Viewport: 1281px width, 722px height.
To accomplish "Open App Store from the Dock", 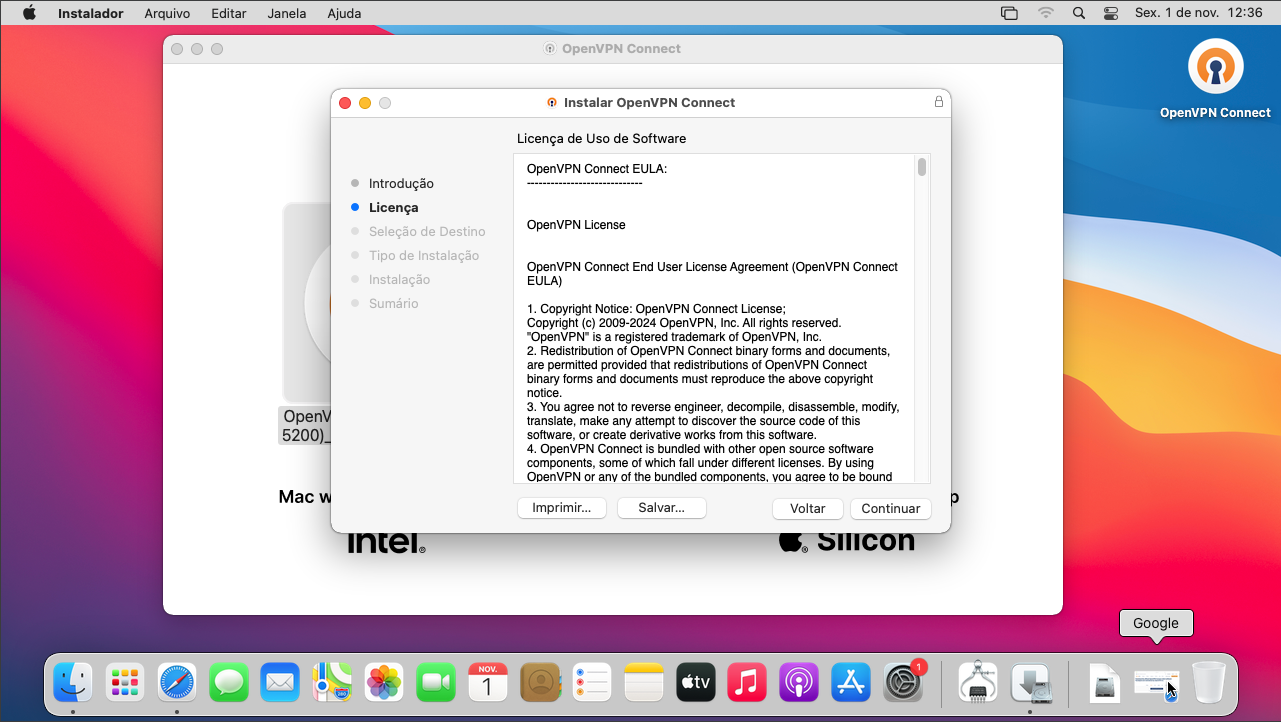I will click(x=852, y=682).
